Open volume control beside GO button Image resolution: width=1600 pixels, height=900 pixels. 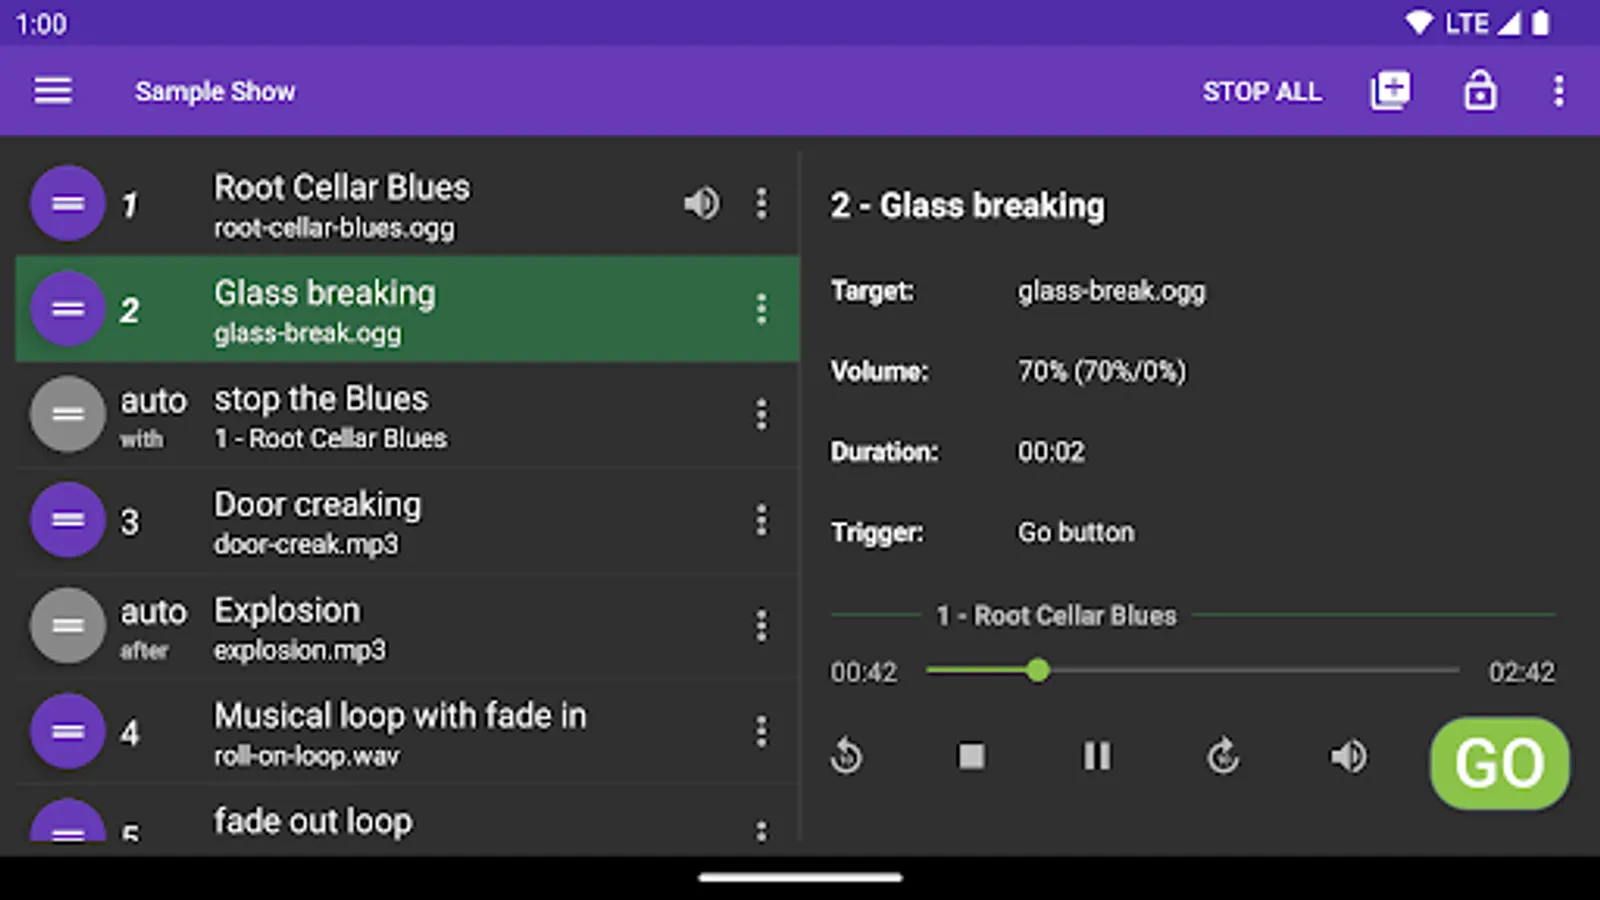click(x=1348, y=756)
